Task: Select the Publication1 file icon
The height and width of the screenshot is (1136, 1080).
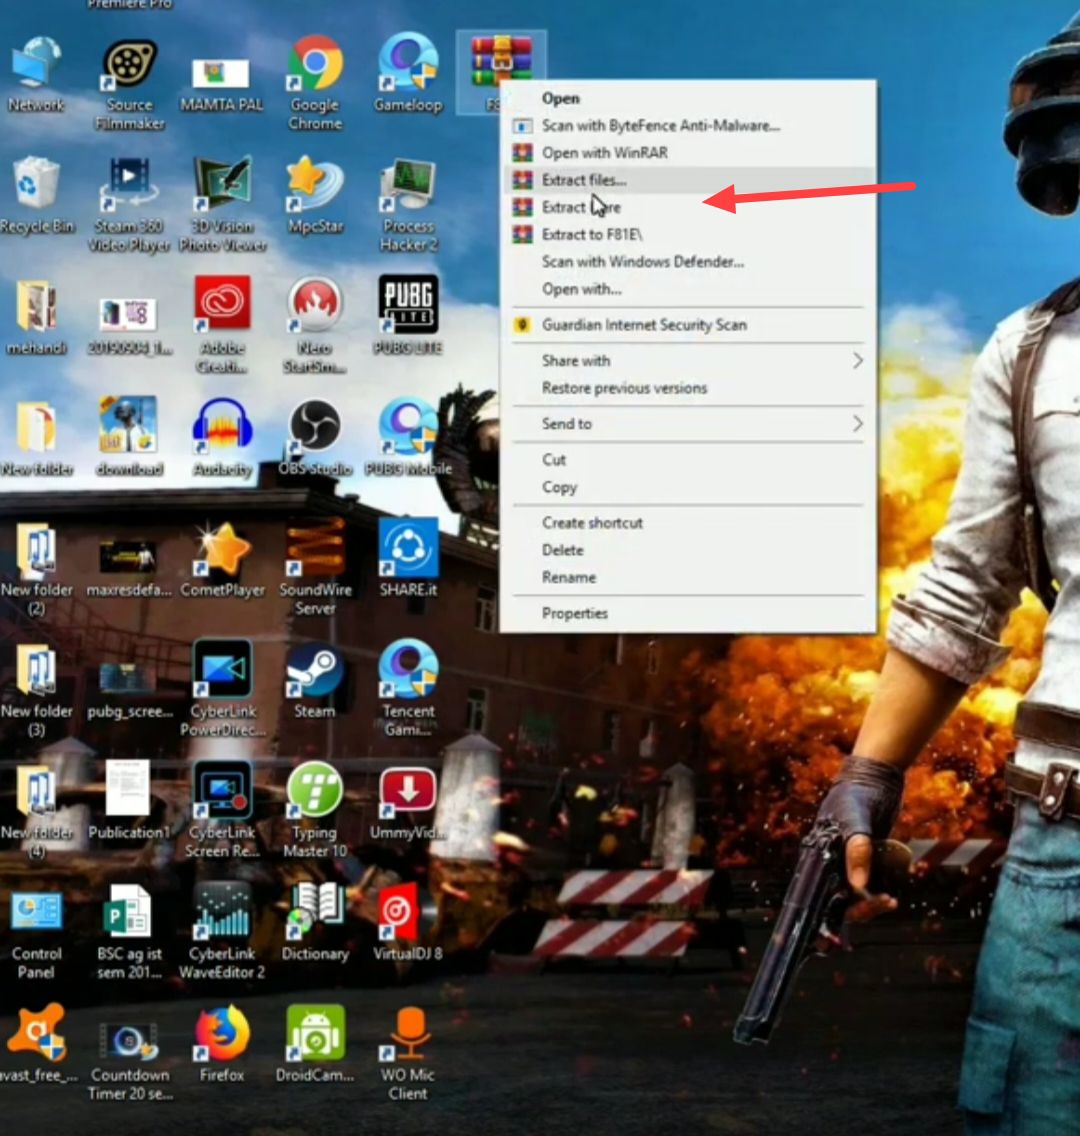Action: pyautogui.click(x=128, y=801)
